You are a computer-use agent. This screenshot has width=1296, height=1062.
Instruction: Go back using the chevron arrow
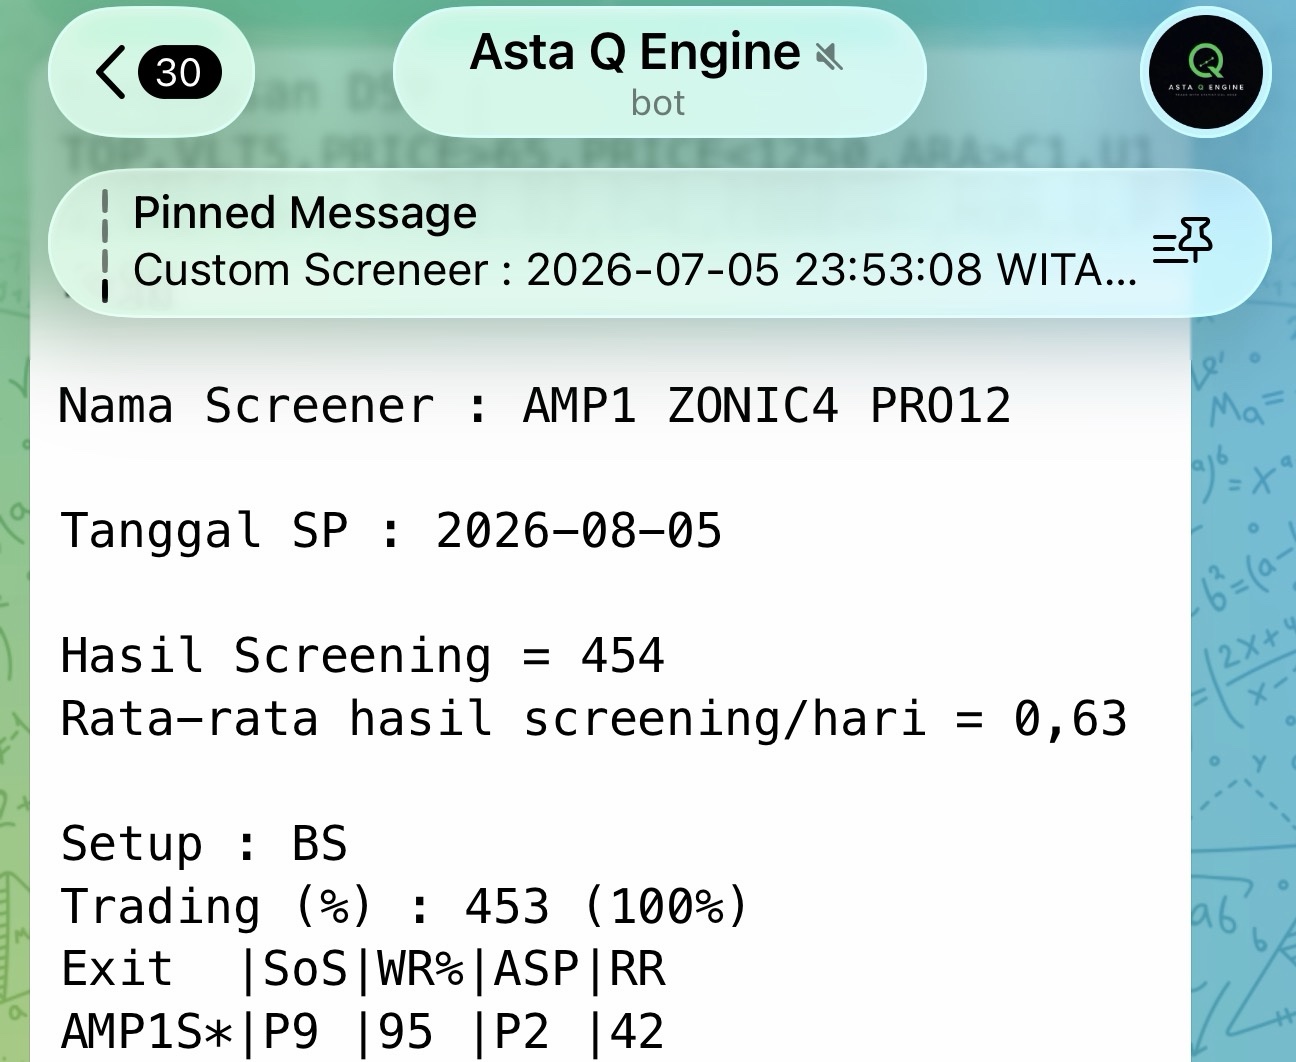[111, 73]
